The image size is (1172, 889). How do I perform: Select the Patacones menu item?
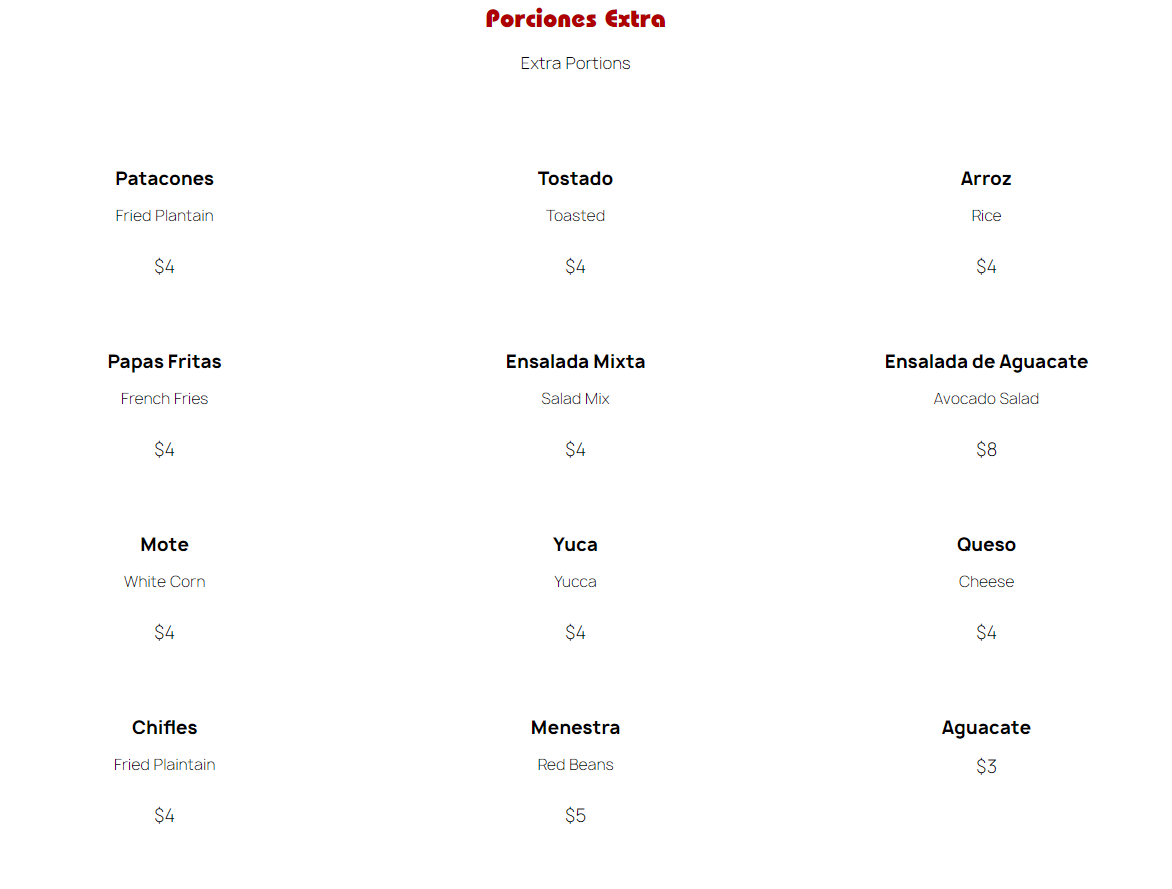click(164, 179)
